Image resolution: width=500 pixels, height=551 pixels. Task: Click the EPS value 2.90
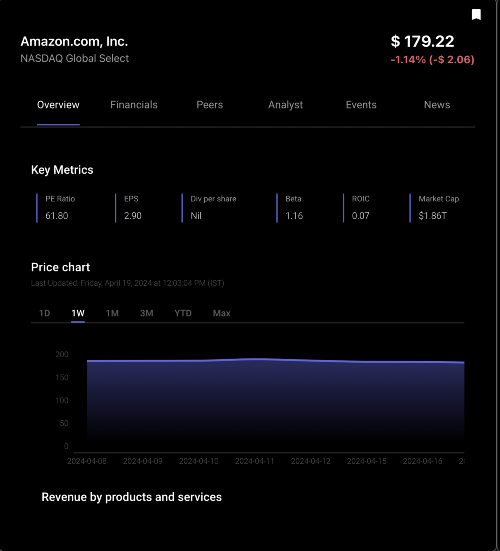(133, 215)
